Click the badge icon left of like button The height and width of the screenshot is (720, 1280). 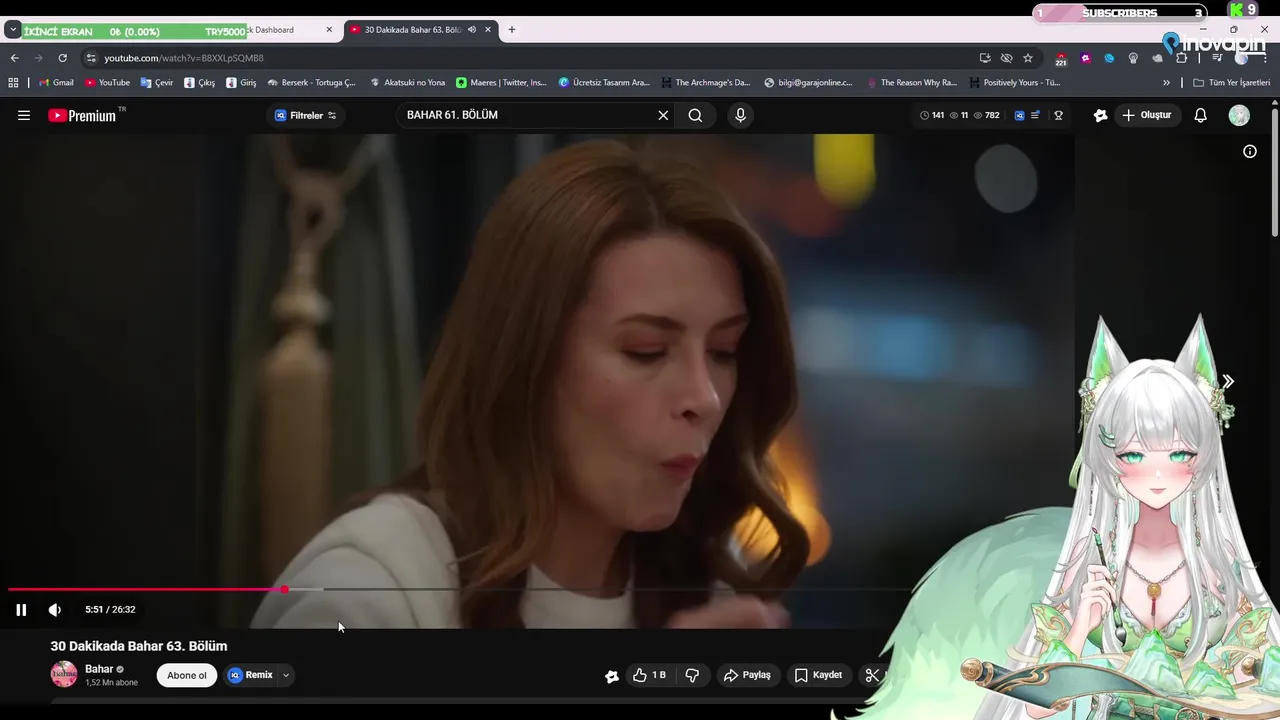(x=612, y=676)
